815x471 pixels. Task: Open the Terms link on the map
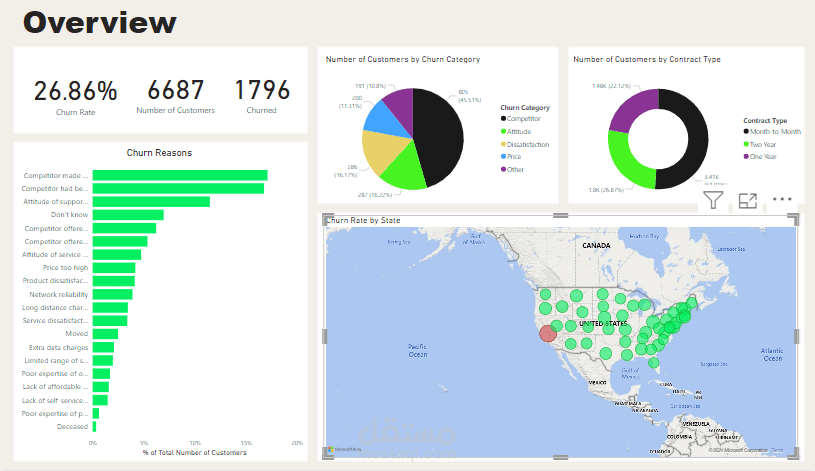point(777,450)
